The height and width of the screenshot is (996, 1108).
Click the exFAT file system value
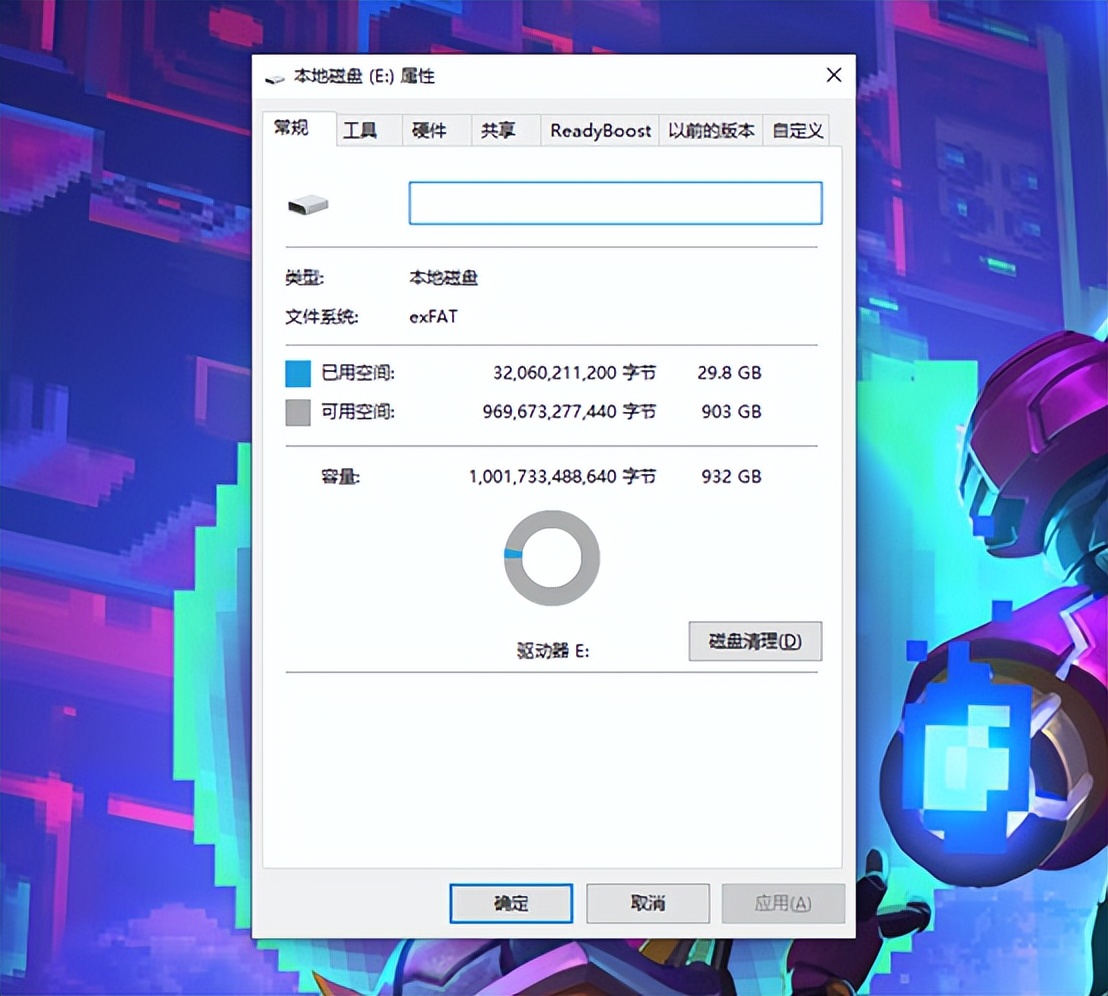click(433, 316)
